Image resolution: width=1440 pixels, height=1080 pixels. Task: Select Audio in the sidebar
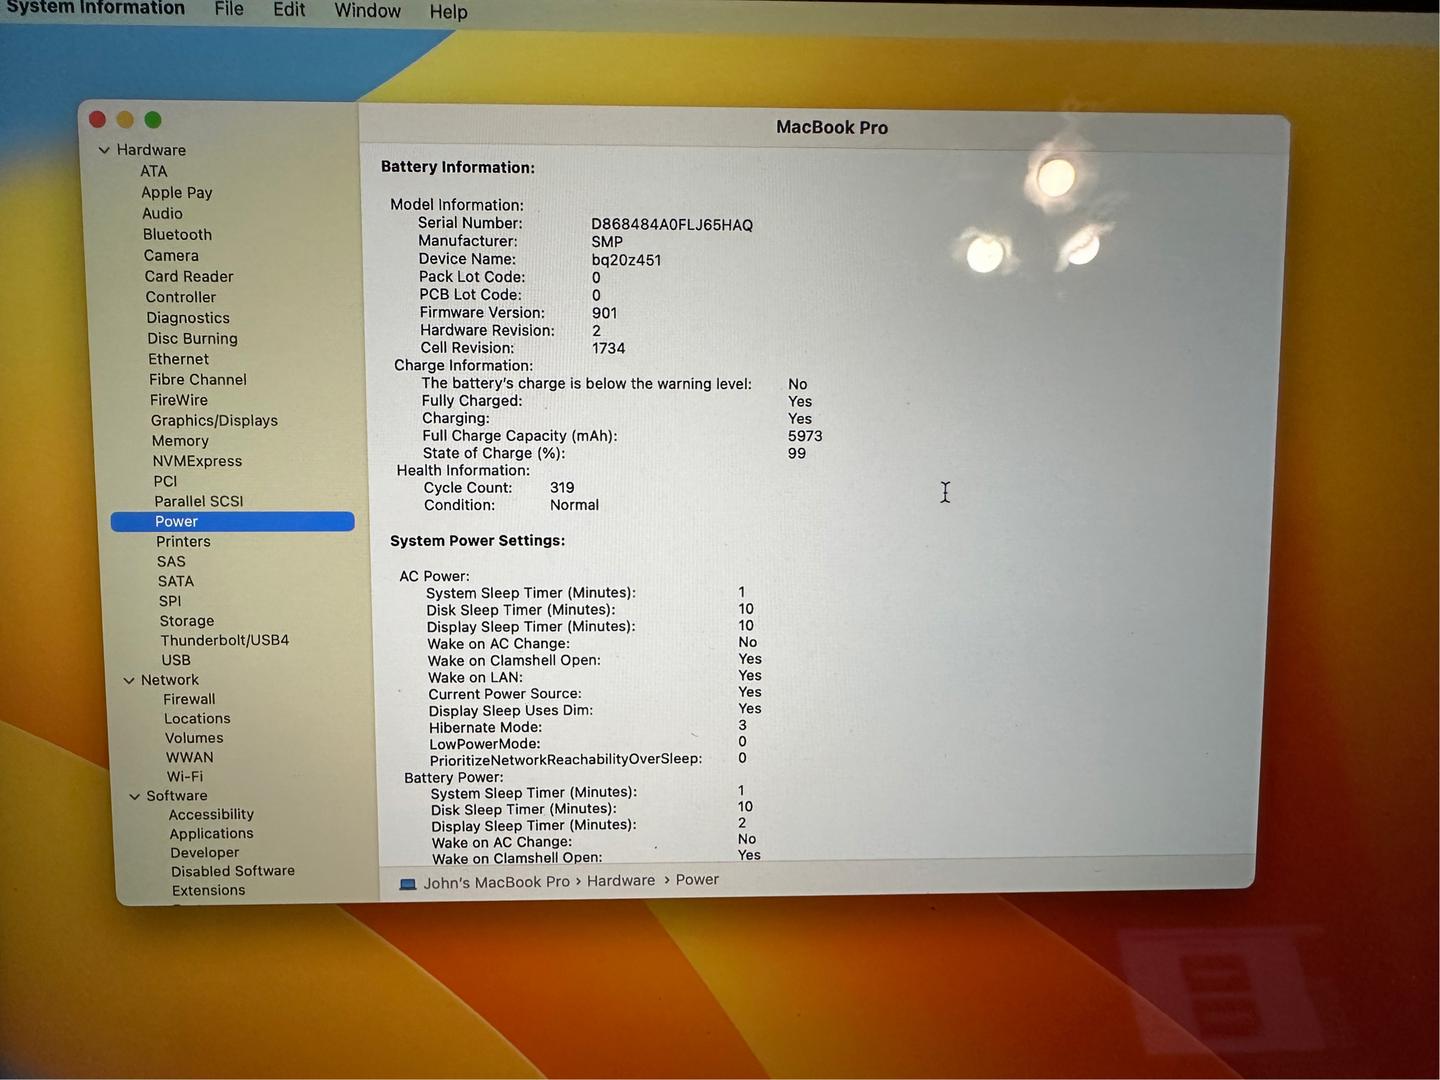click(162, 213)
